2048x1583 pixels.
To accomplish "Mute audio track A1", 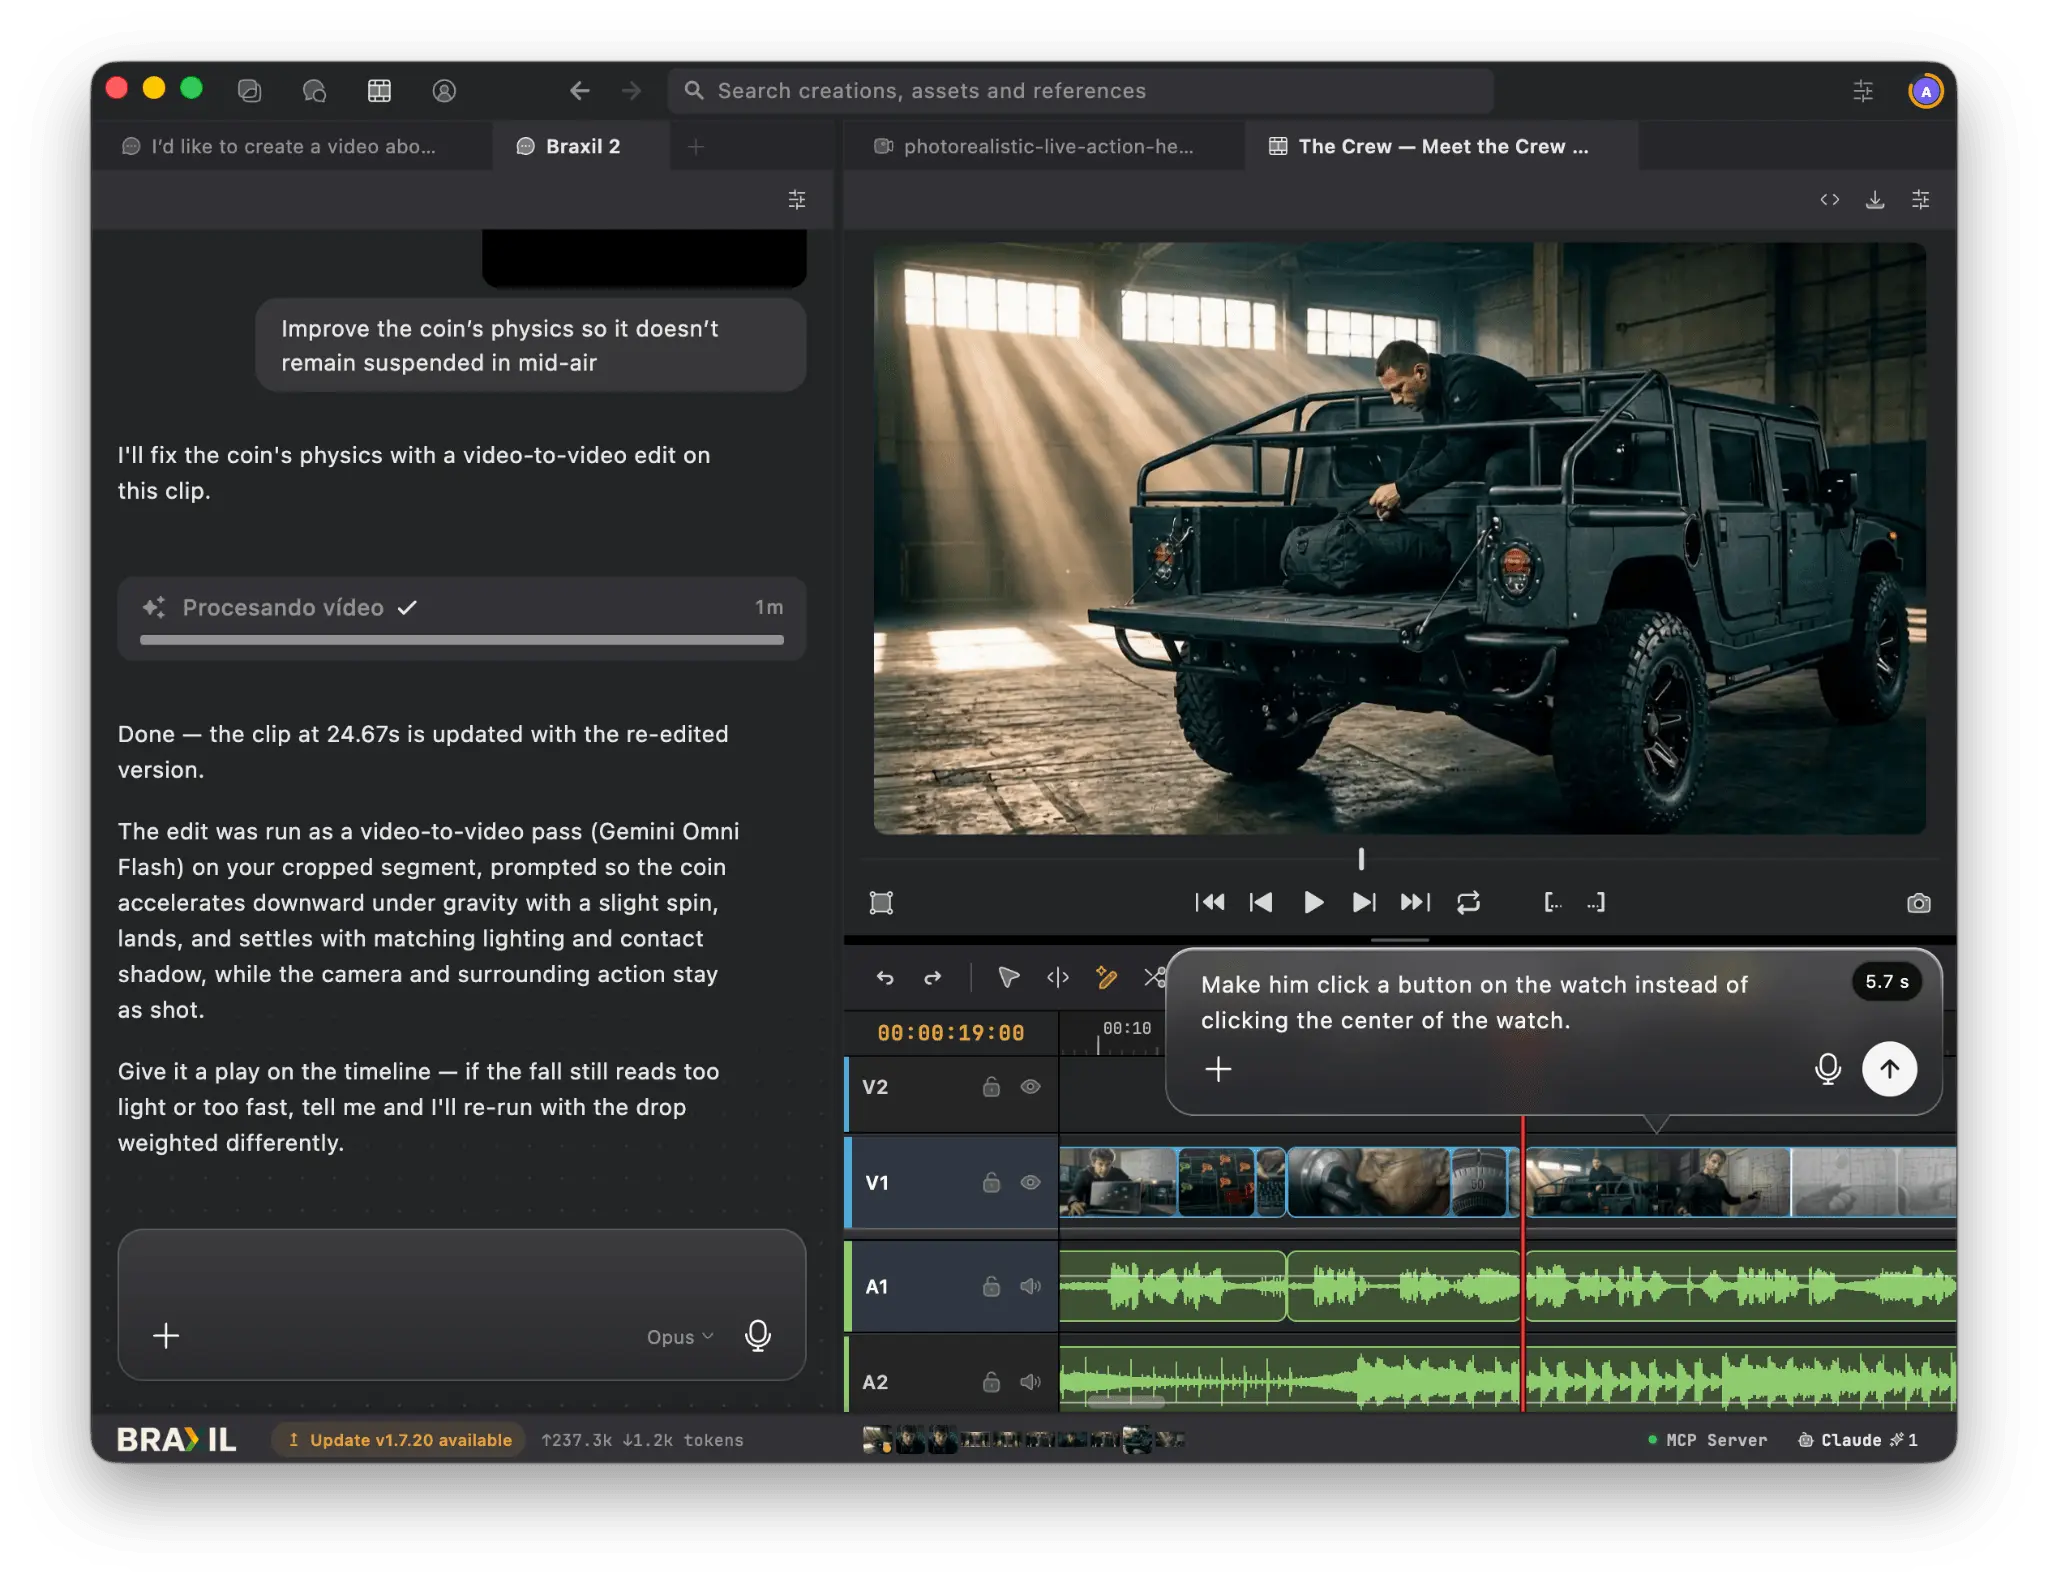I will [x=1031, y=1287].
